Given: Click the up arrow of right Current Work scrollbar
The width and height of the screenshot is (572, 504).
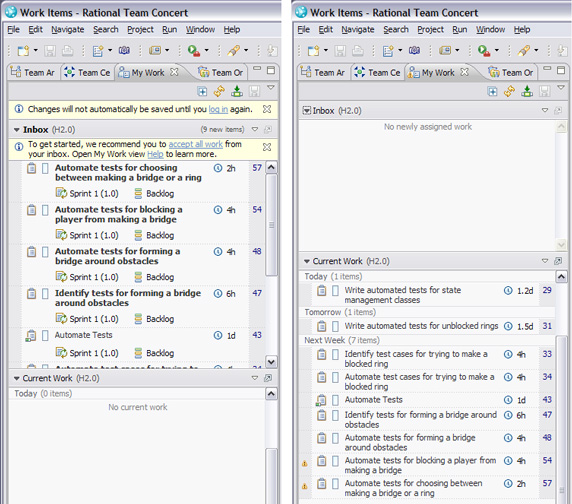Looking at the screenshot, I should point(561,277).
